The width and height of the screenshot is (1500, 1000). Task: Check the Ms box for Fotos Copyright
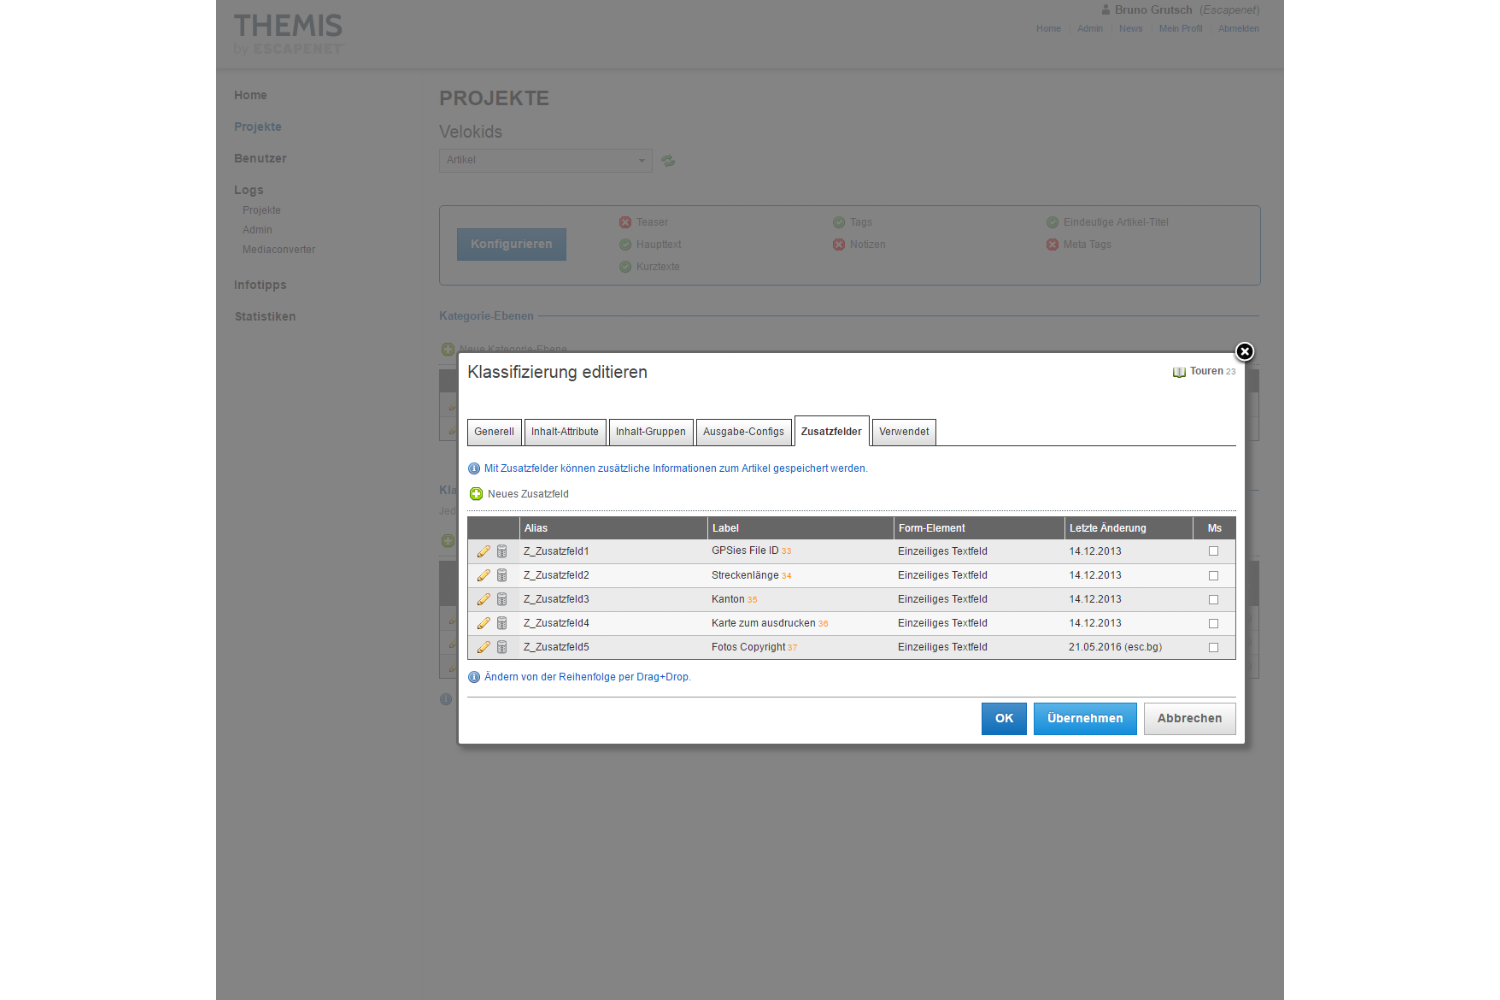1213,648
